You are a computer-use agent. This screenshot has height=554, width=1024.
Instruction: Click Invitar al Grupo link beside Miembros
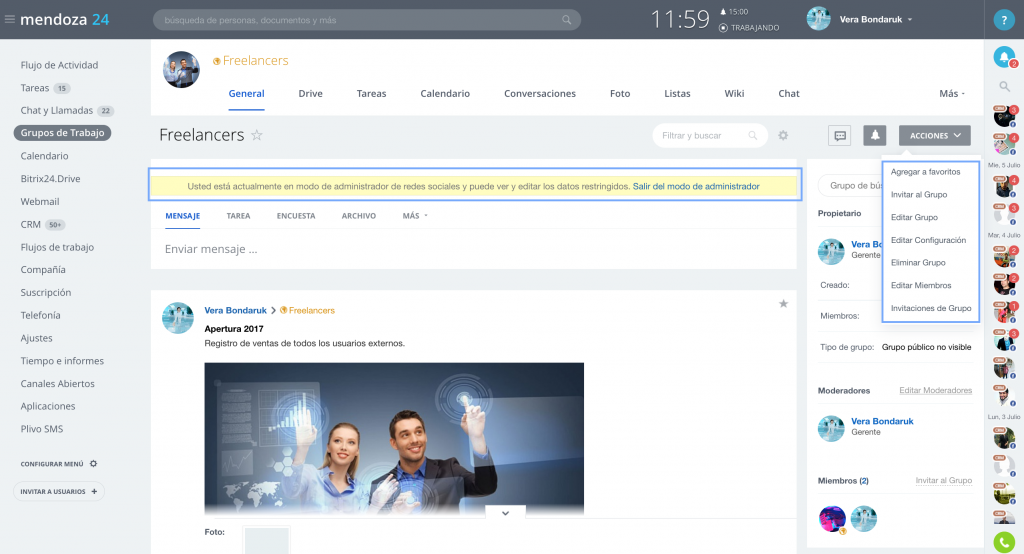point(943,481)
